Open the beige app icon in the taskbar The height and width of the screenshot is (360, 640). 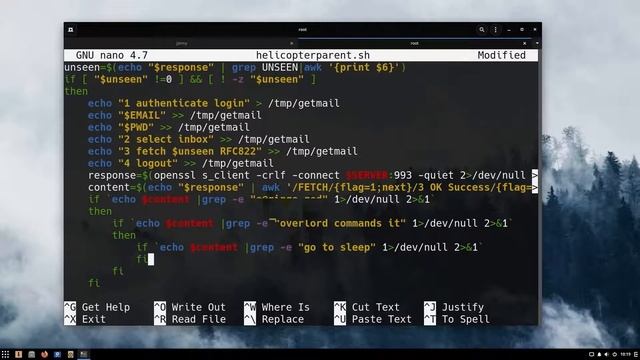71,354
